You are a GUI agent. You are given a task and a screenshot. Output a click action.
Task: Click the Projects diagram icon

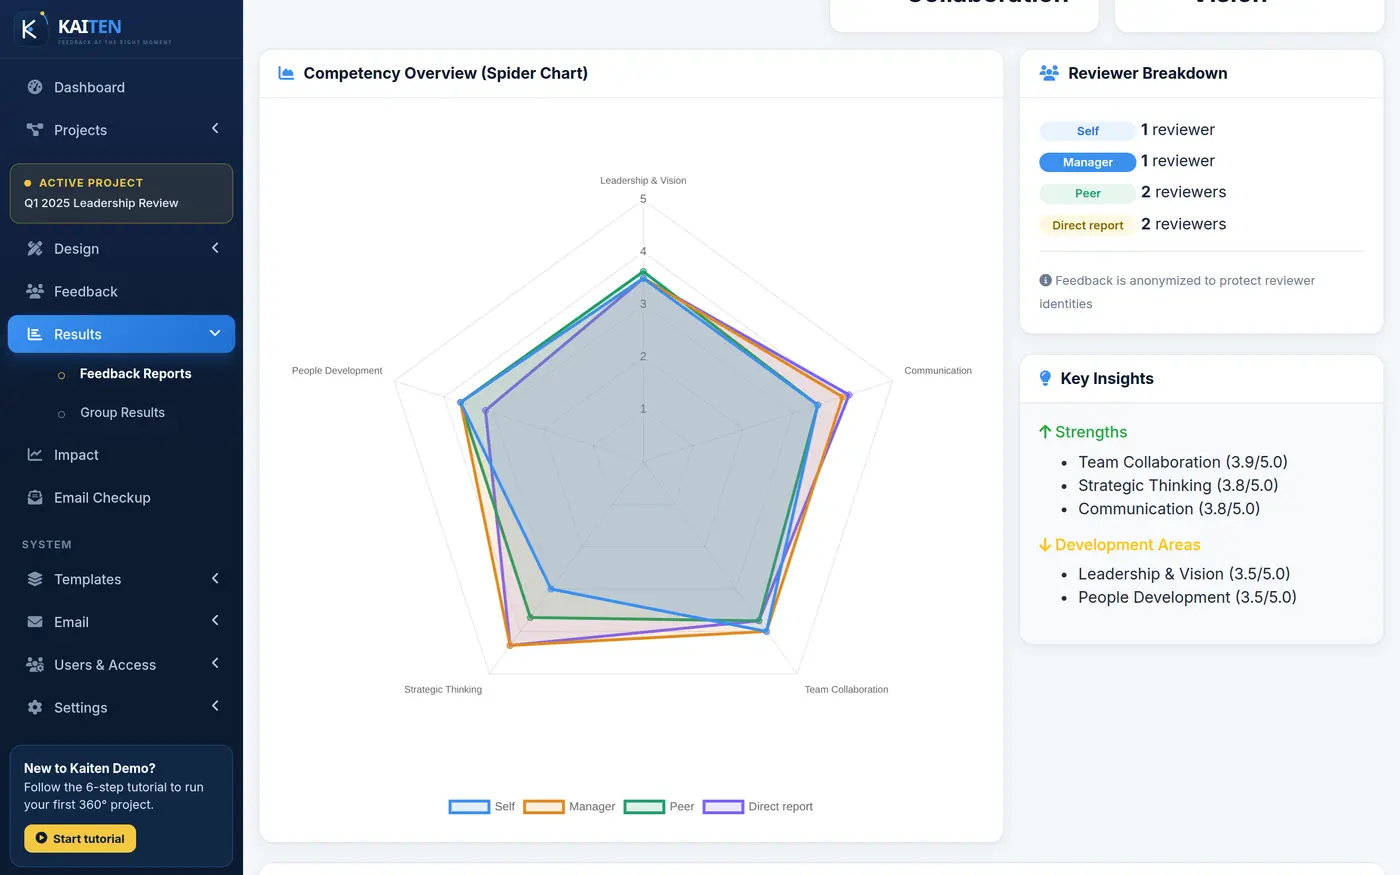pos(35,130)
